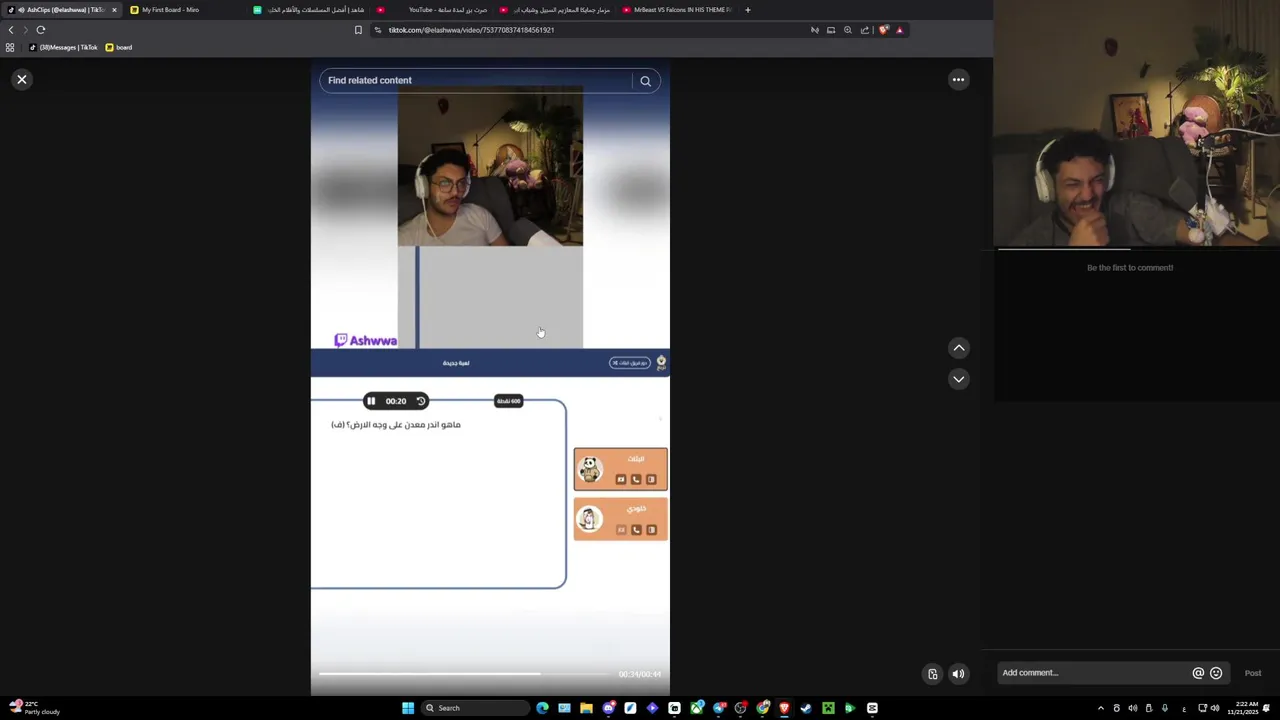Bookmark this page using the bookmark icon
Viewport: 1280px width, 720px height.
coord(358,30)
